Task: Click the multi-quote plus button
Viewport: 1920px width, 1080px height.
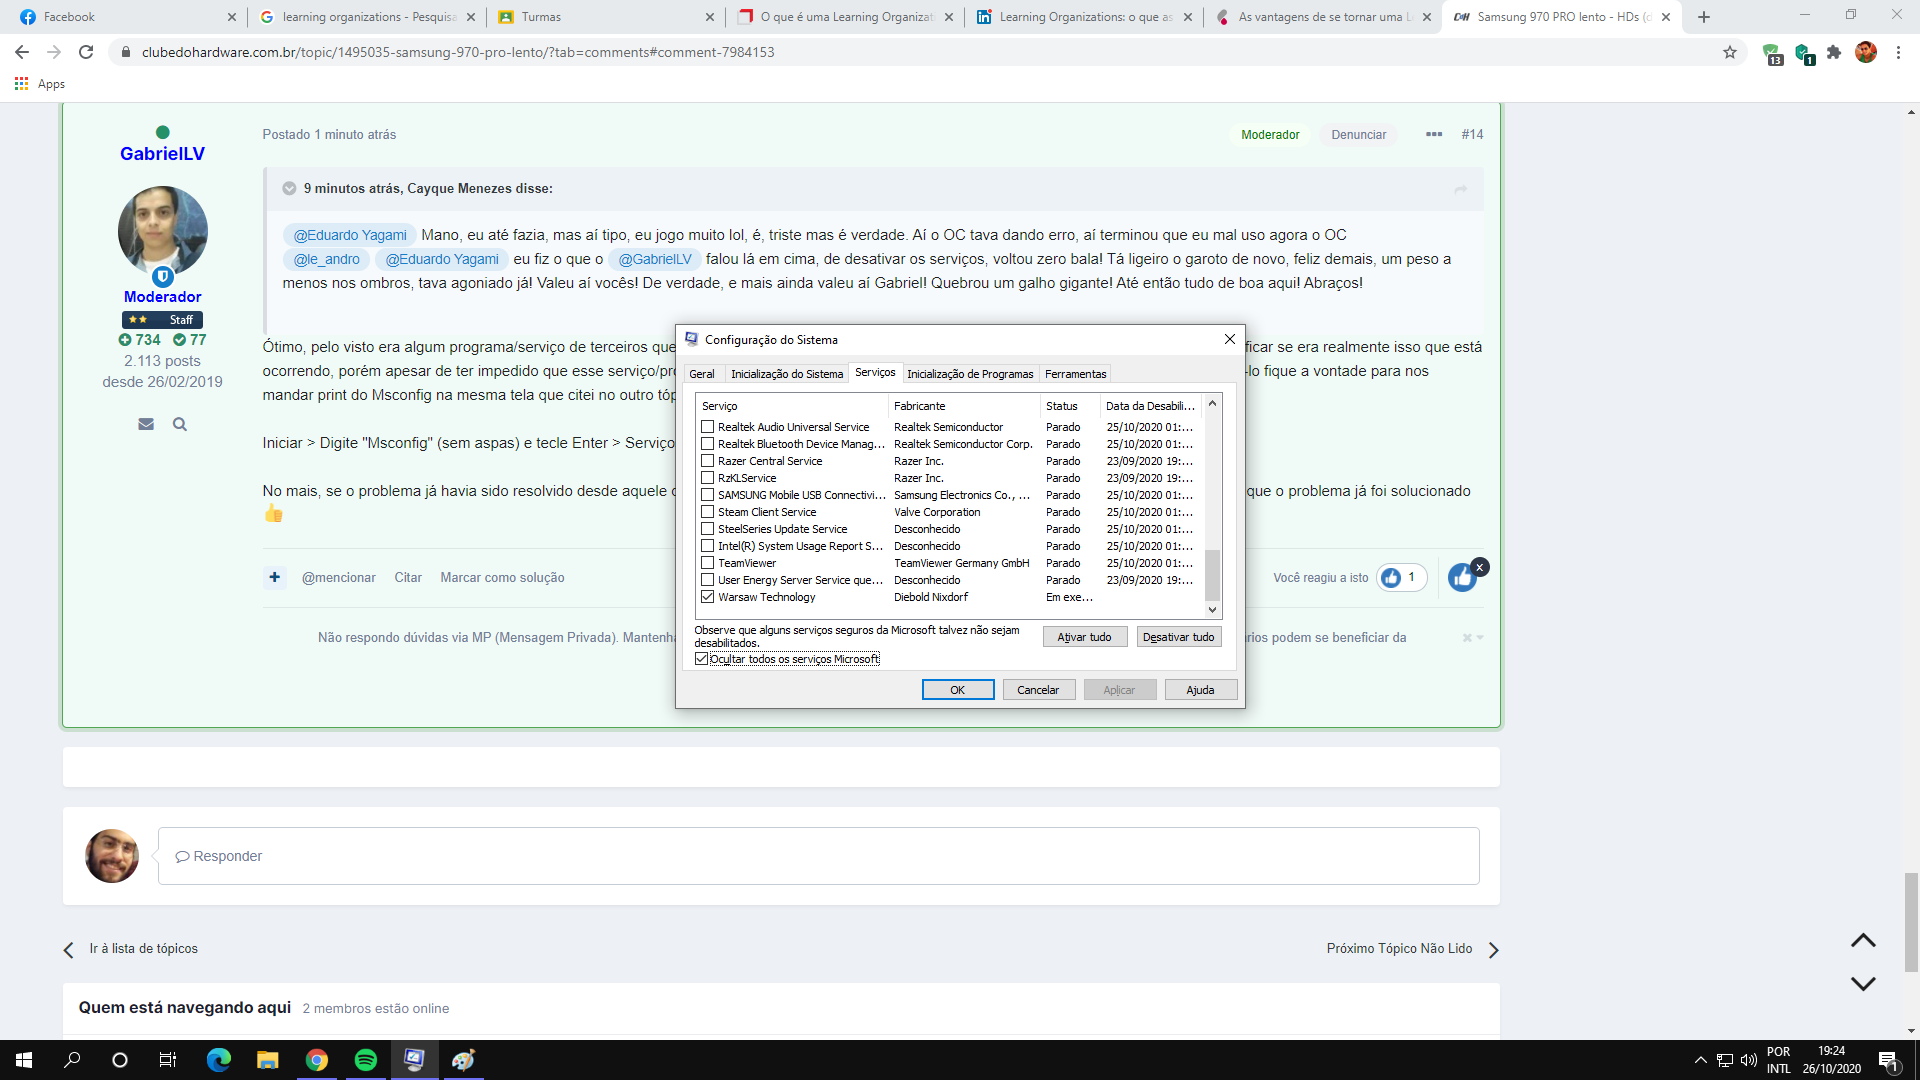Action: point(274,577)
